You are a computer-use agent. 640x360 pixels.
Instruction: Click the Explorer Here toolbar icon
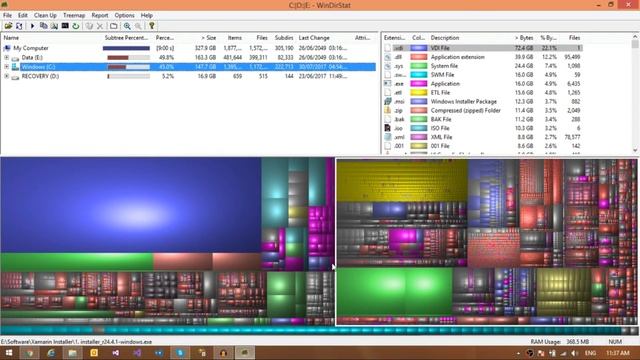point(54,26)
